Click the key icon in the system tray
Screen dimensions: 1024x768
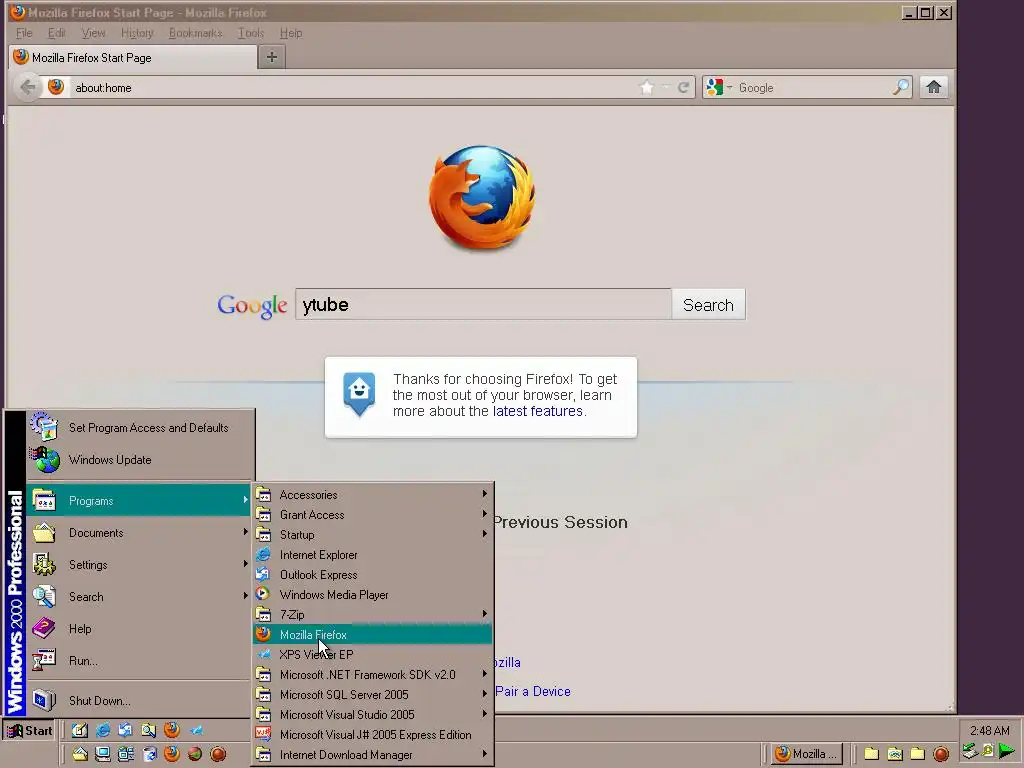point(988,751)
